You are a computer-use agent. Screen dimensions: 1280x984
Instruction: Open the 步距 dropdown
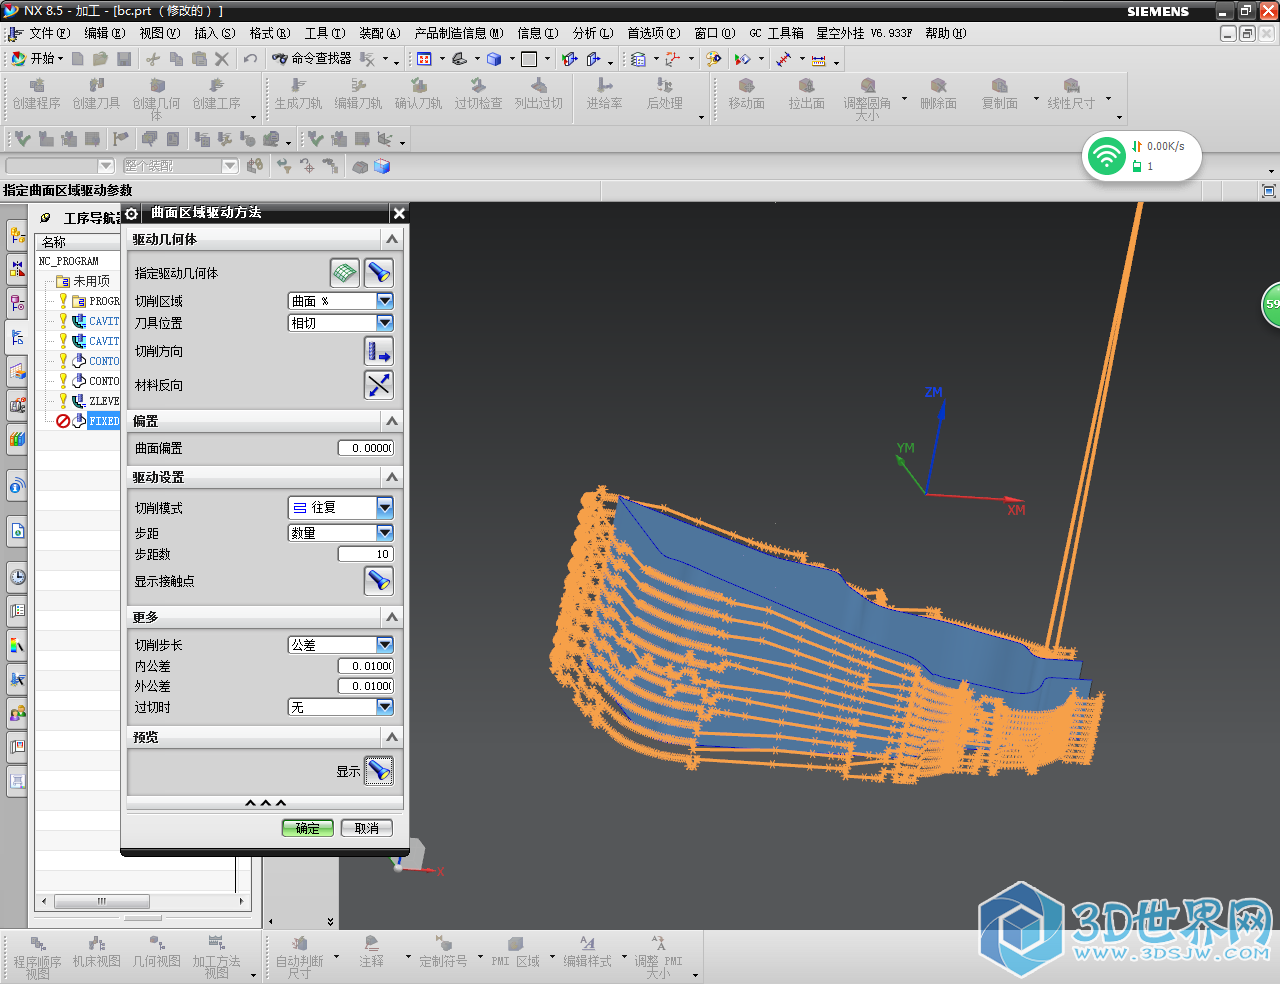341,533
